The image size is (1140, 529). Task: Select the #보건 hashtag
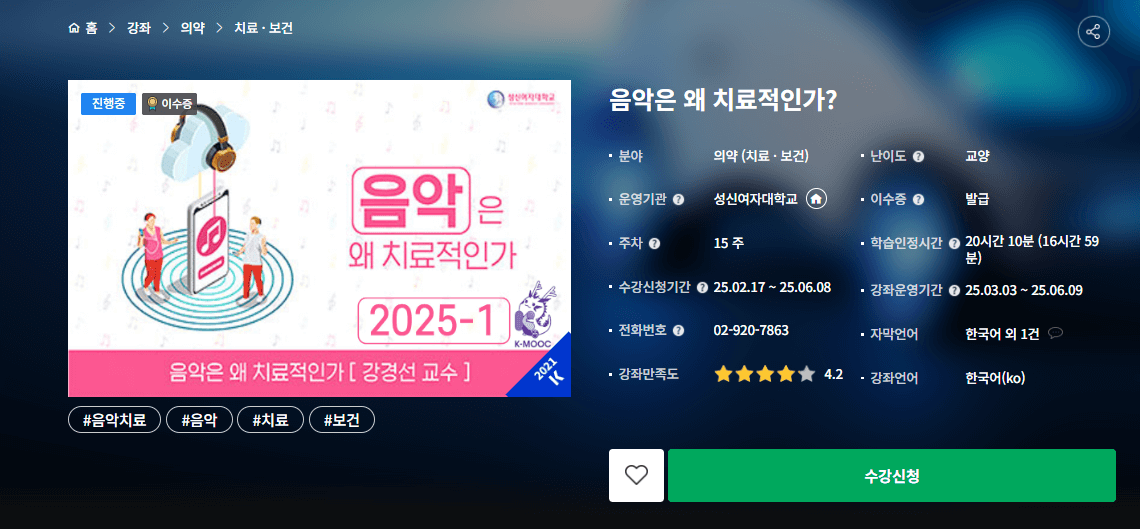(x=342, y=420)
